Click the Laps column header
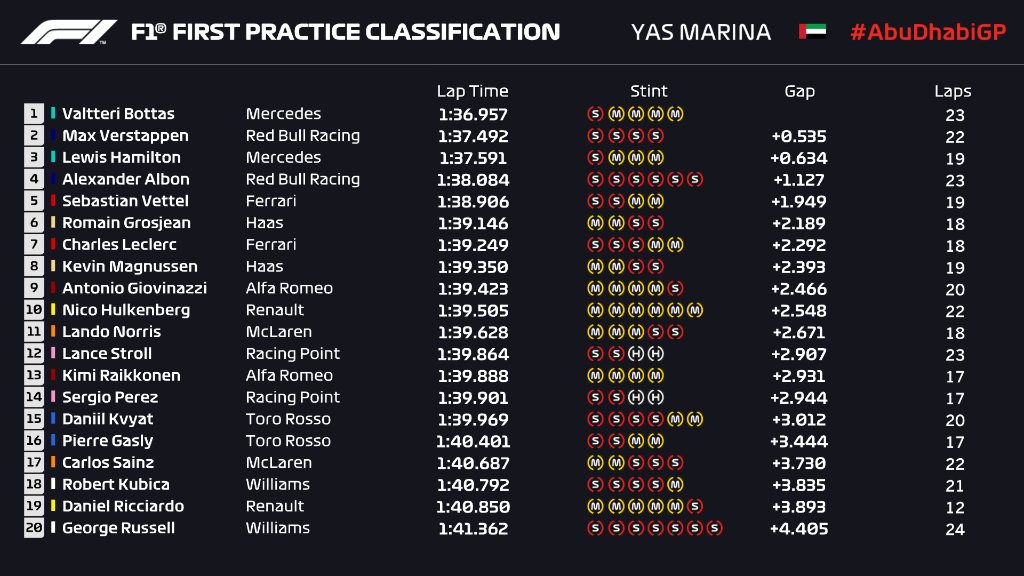 point(953,91)
